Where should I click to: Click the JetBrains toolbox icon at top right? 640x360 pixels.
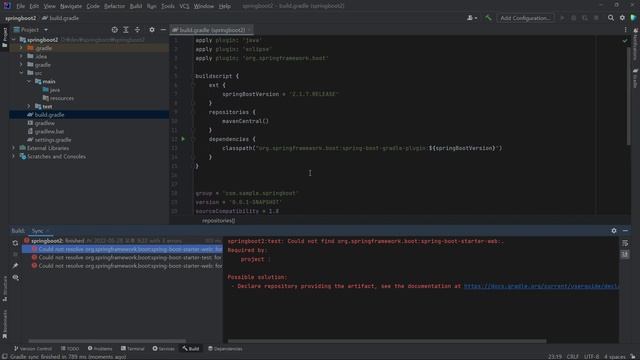click(x=633, y=18)
